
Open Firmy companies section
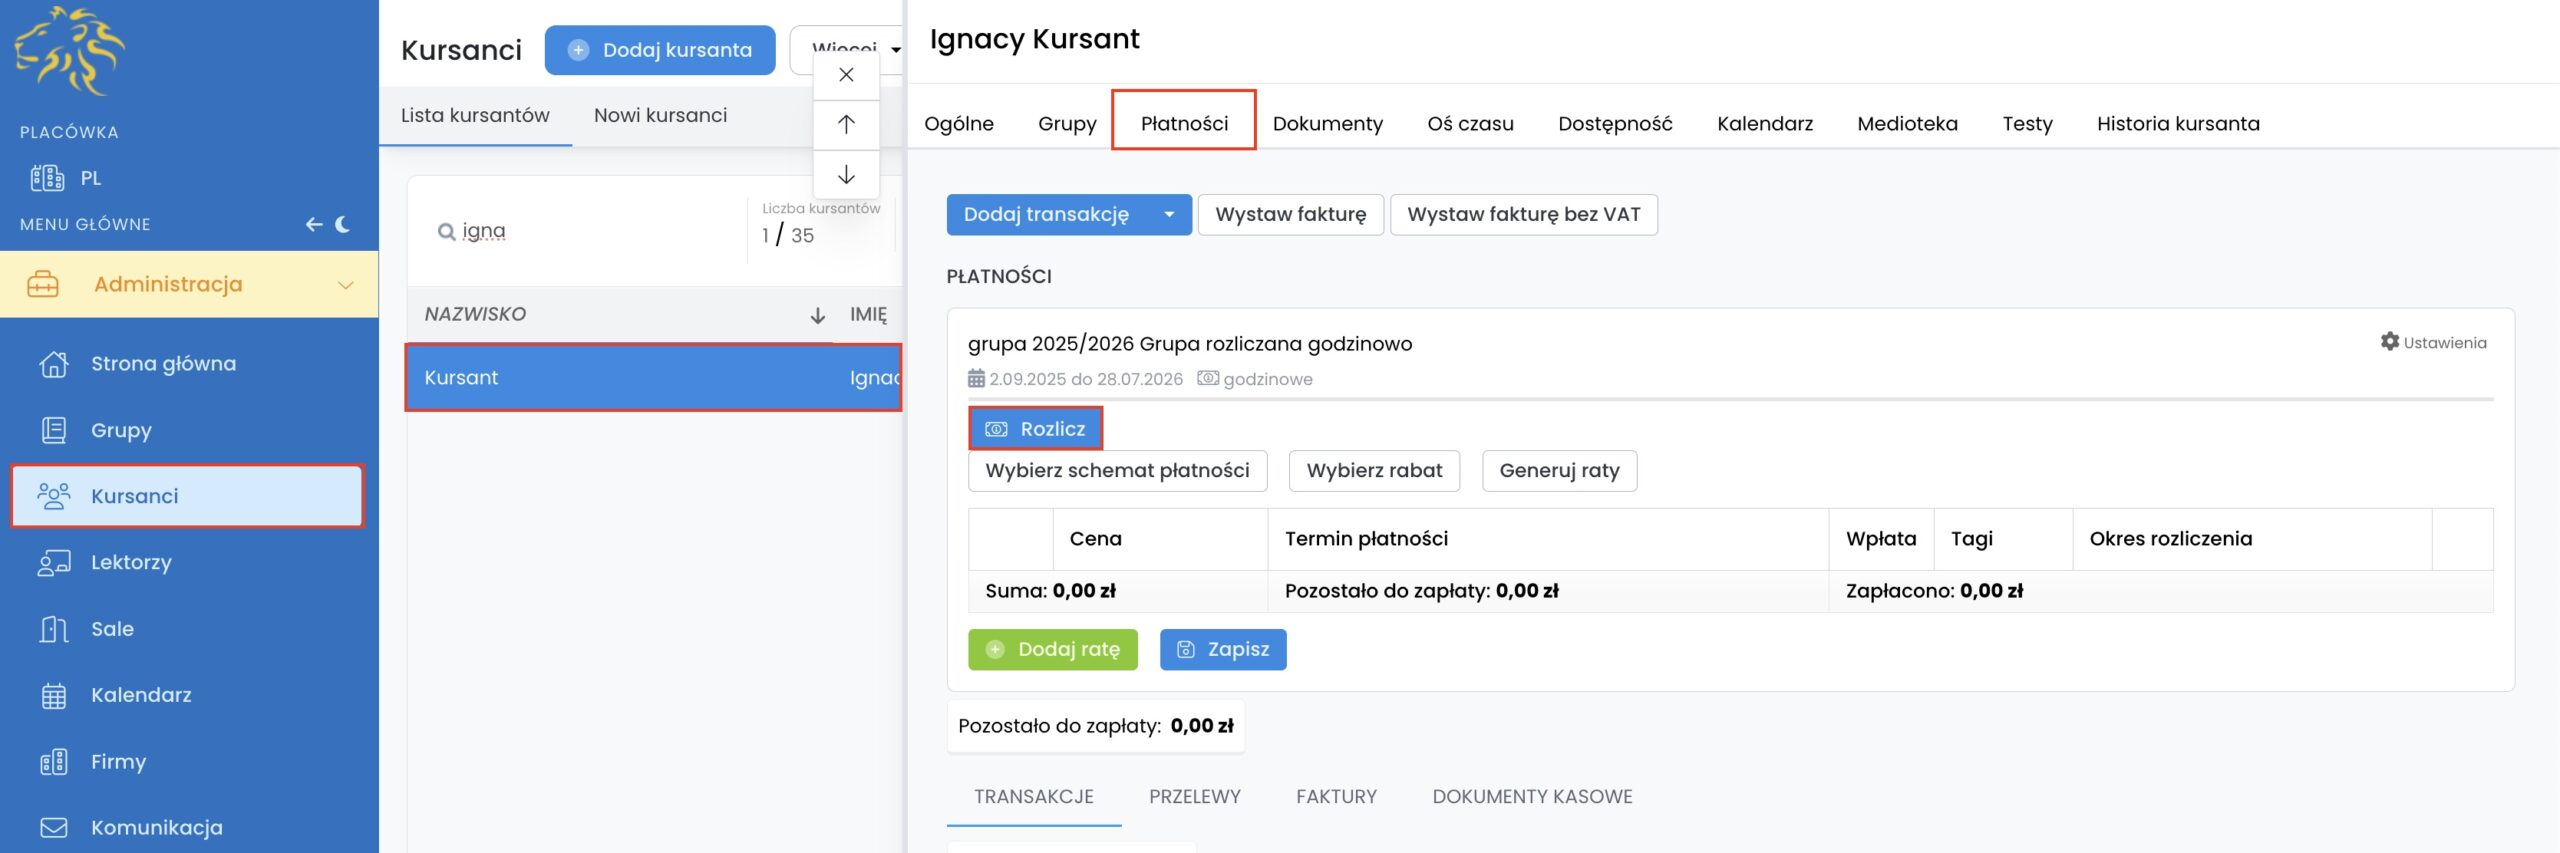coord(118,762)
